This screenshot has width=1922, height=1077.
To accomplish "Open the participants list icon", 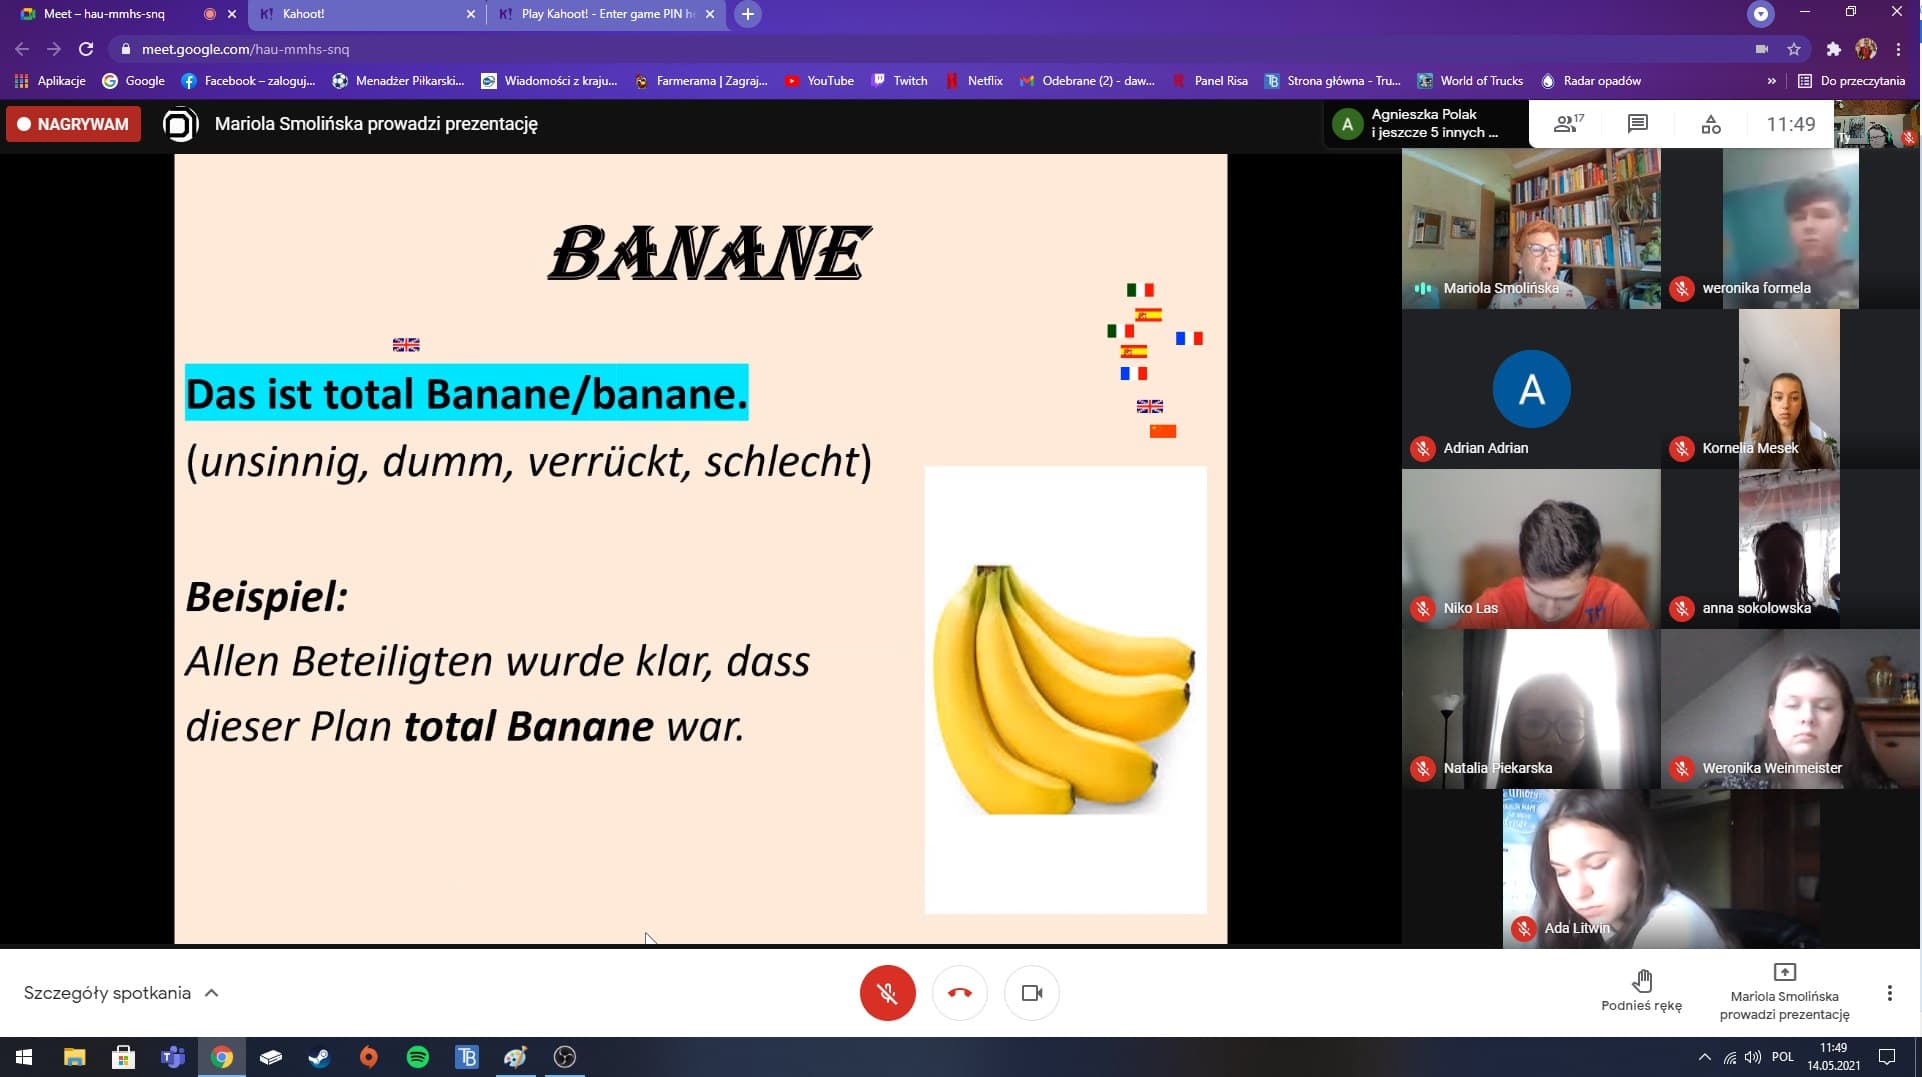I will 1568,124.
